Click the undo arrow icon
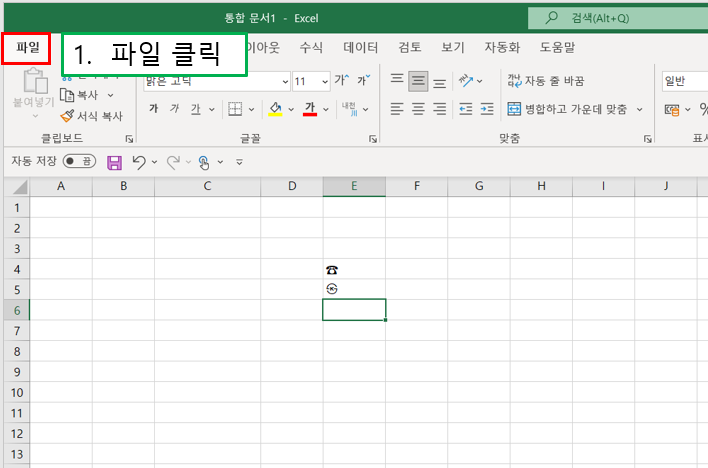 pos(139,162)
